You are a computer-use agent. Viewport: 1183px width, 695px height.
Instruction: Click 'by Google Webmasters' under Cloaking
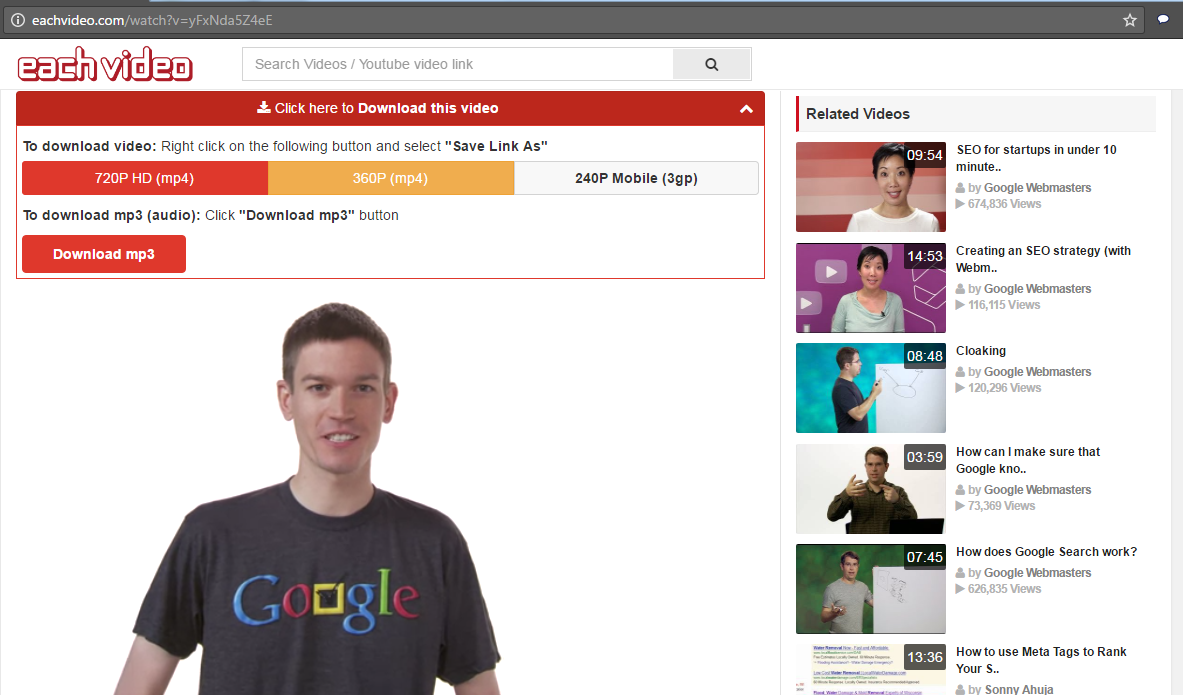click(x=1024, y=372)
